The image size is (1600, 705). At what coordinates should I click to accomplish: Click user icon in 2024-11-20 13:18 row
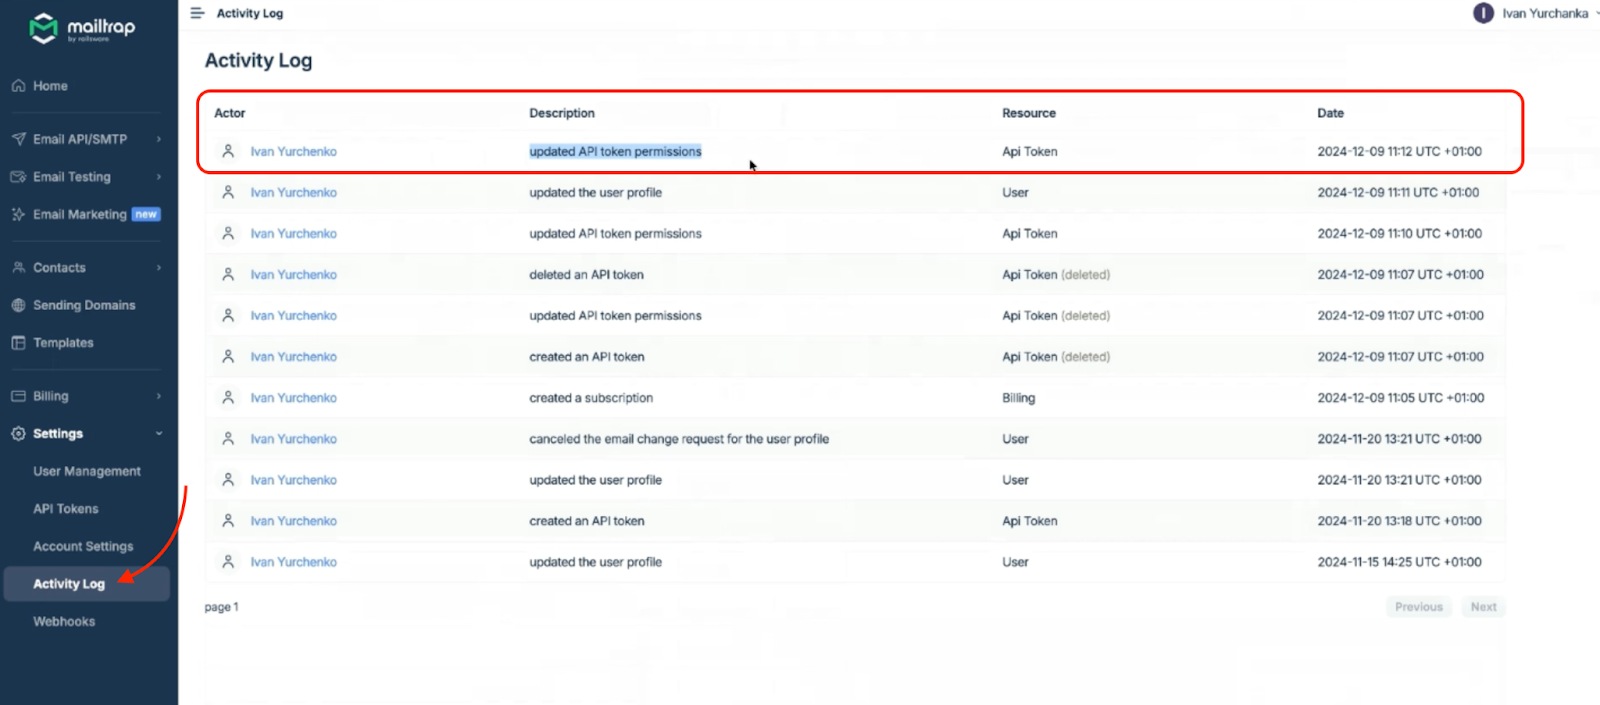pos(228,521)
